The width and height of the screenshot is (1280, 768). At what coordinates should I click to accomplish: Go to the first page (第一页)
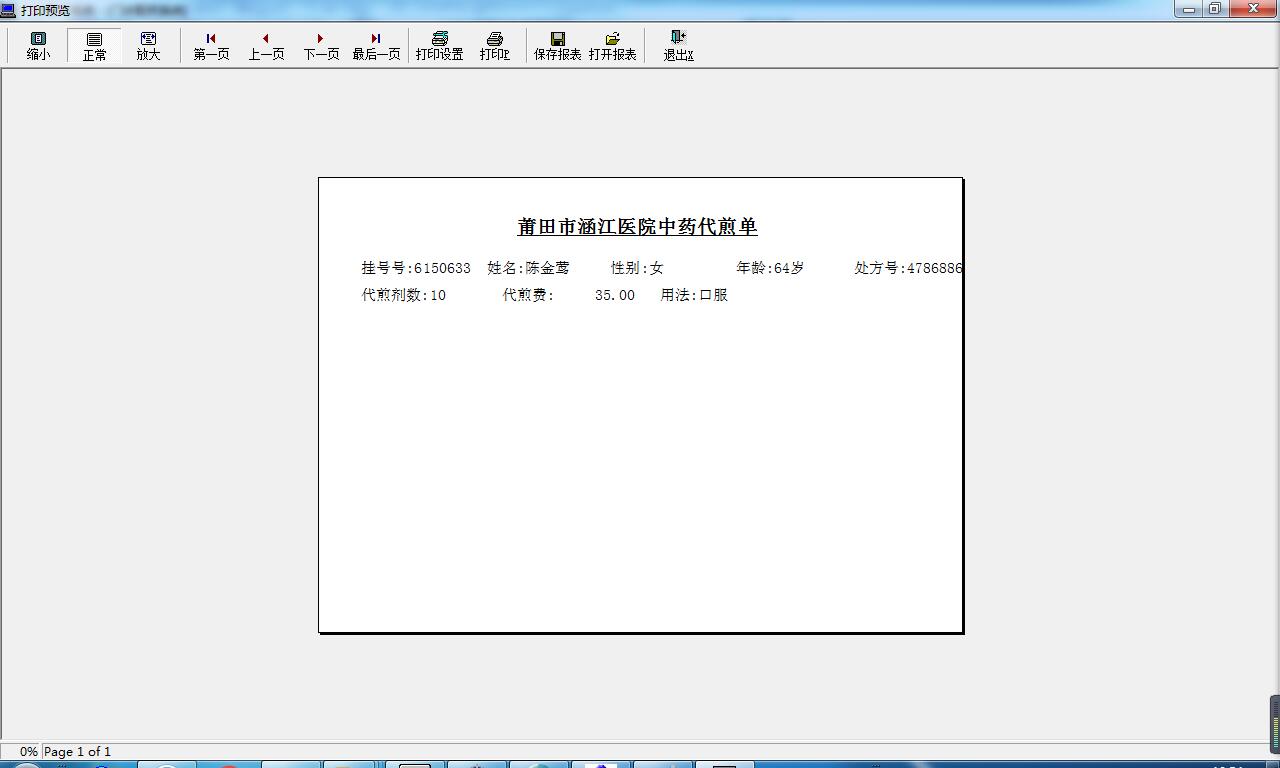coord(211,46)
